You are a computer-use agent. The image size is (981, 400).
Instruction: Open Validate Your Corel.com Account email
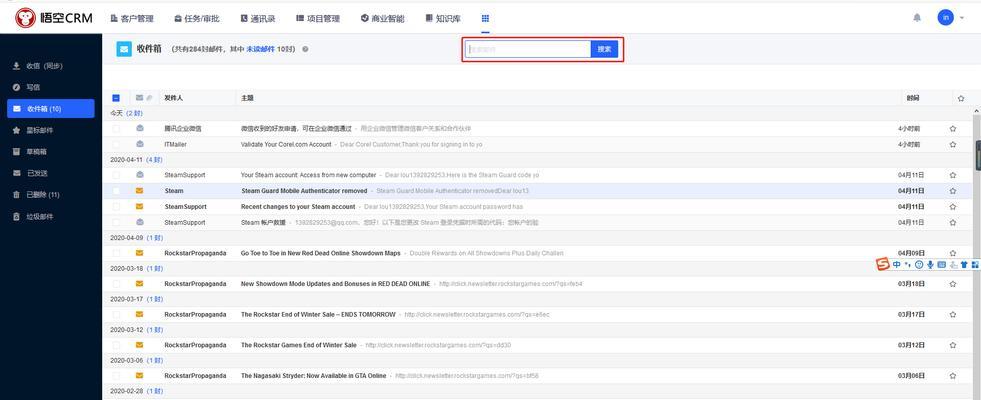286,144
